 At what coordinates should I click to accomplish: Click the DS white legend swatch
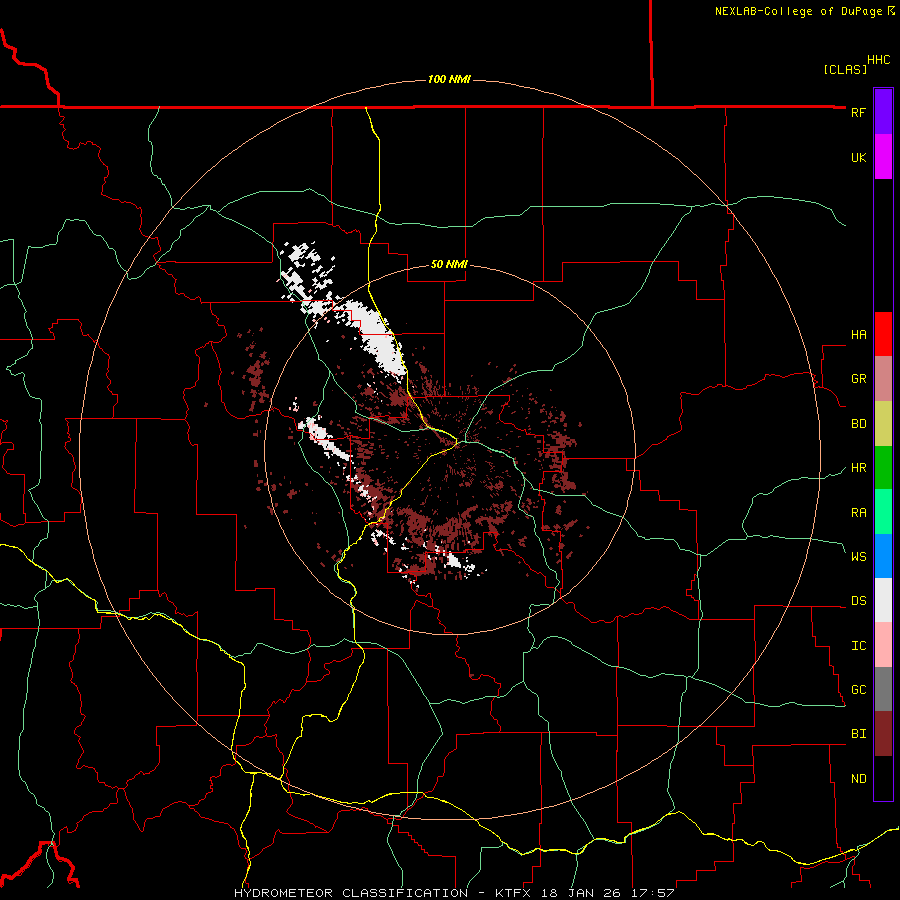pyautogui.click(x=883, y=600)
